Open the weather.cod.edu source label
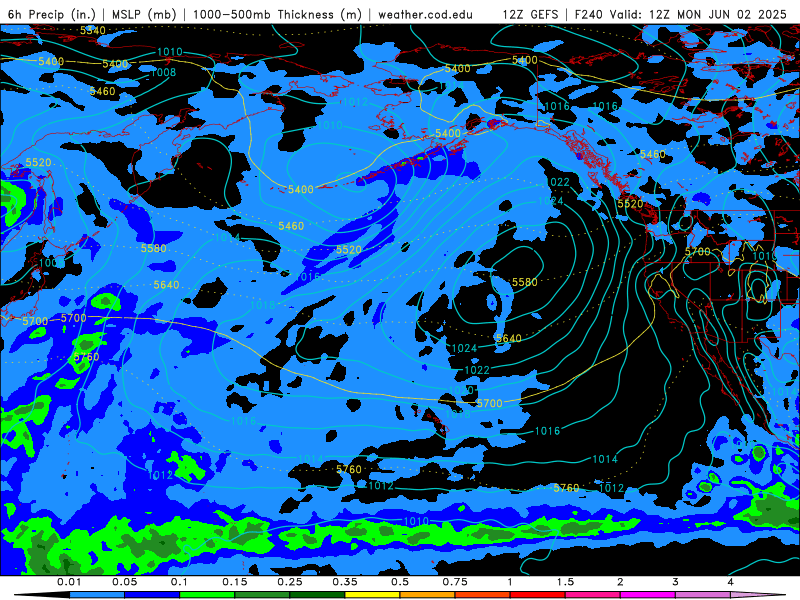This screenshot has height=600, width=800. [x=425, y=14]
